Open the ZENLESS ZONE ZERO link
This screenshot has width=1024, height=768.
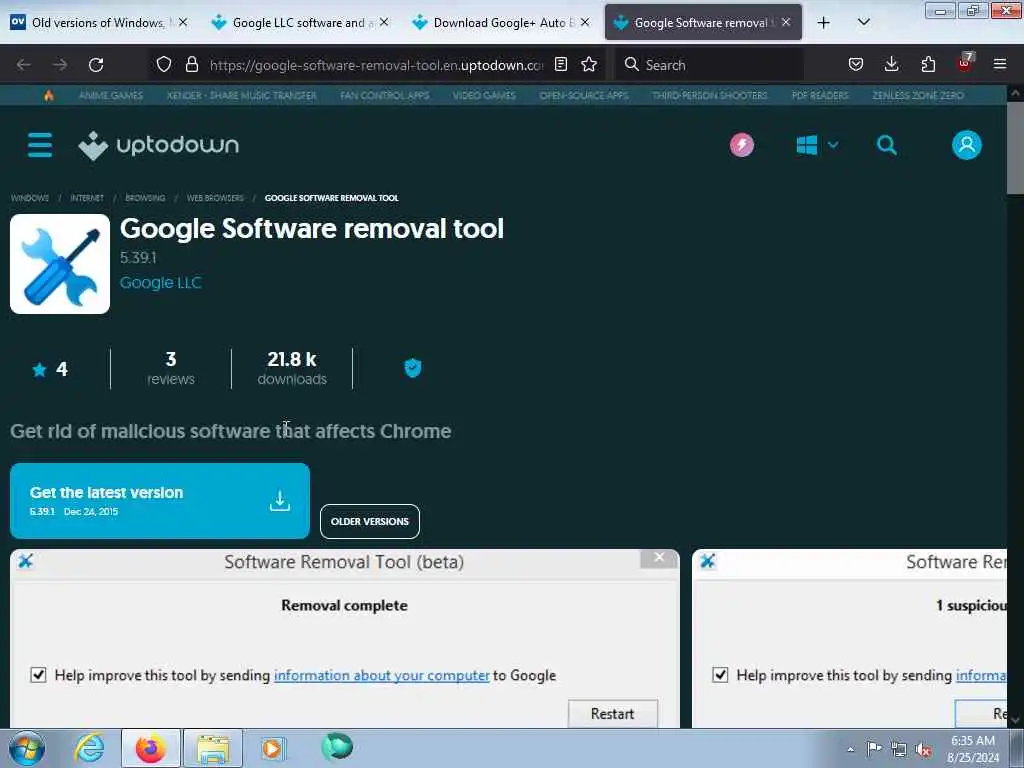[x=918, y=95]
